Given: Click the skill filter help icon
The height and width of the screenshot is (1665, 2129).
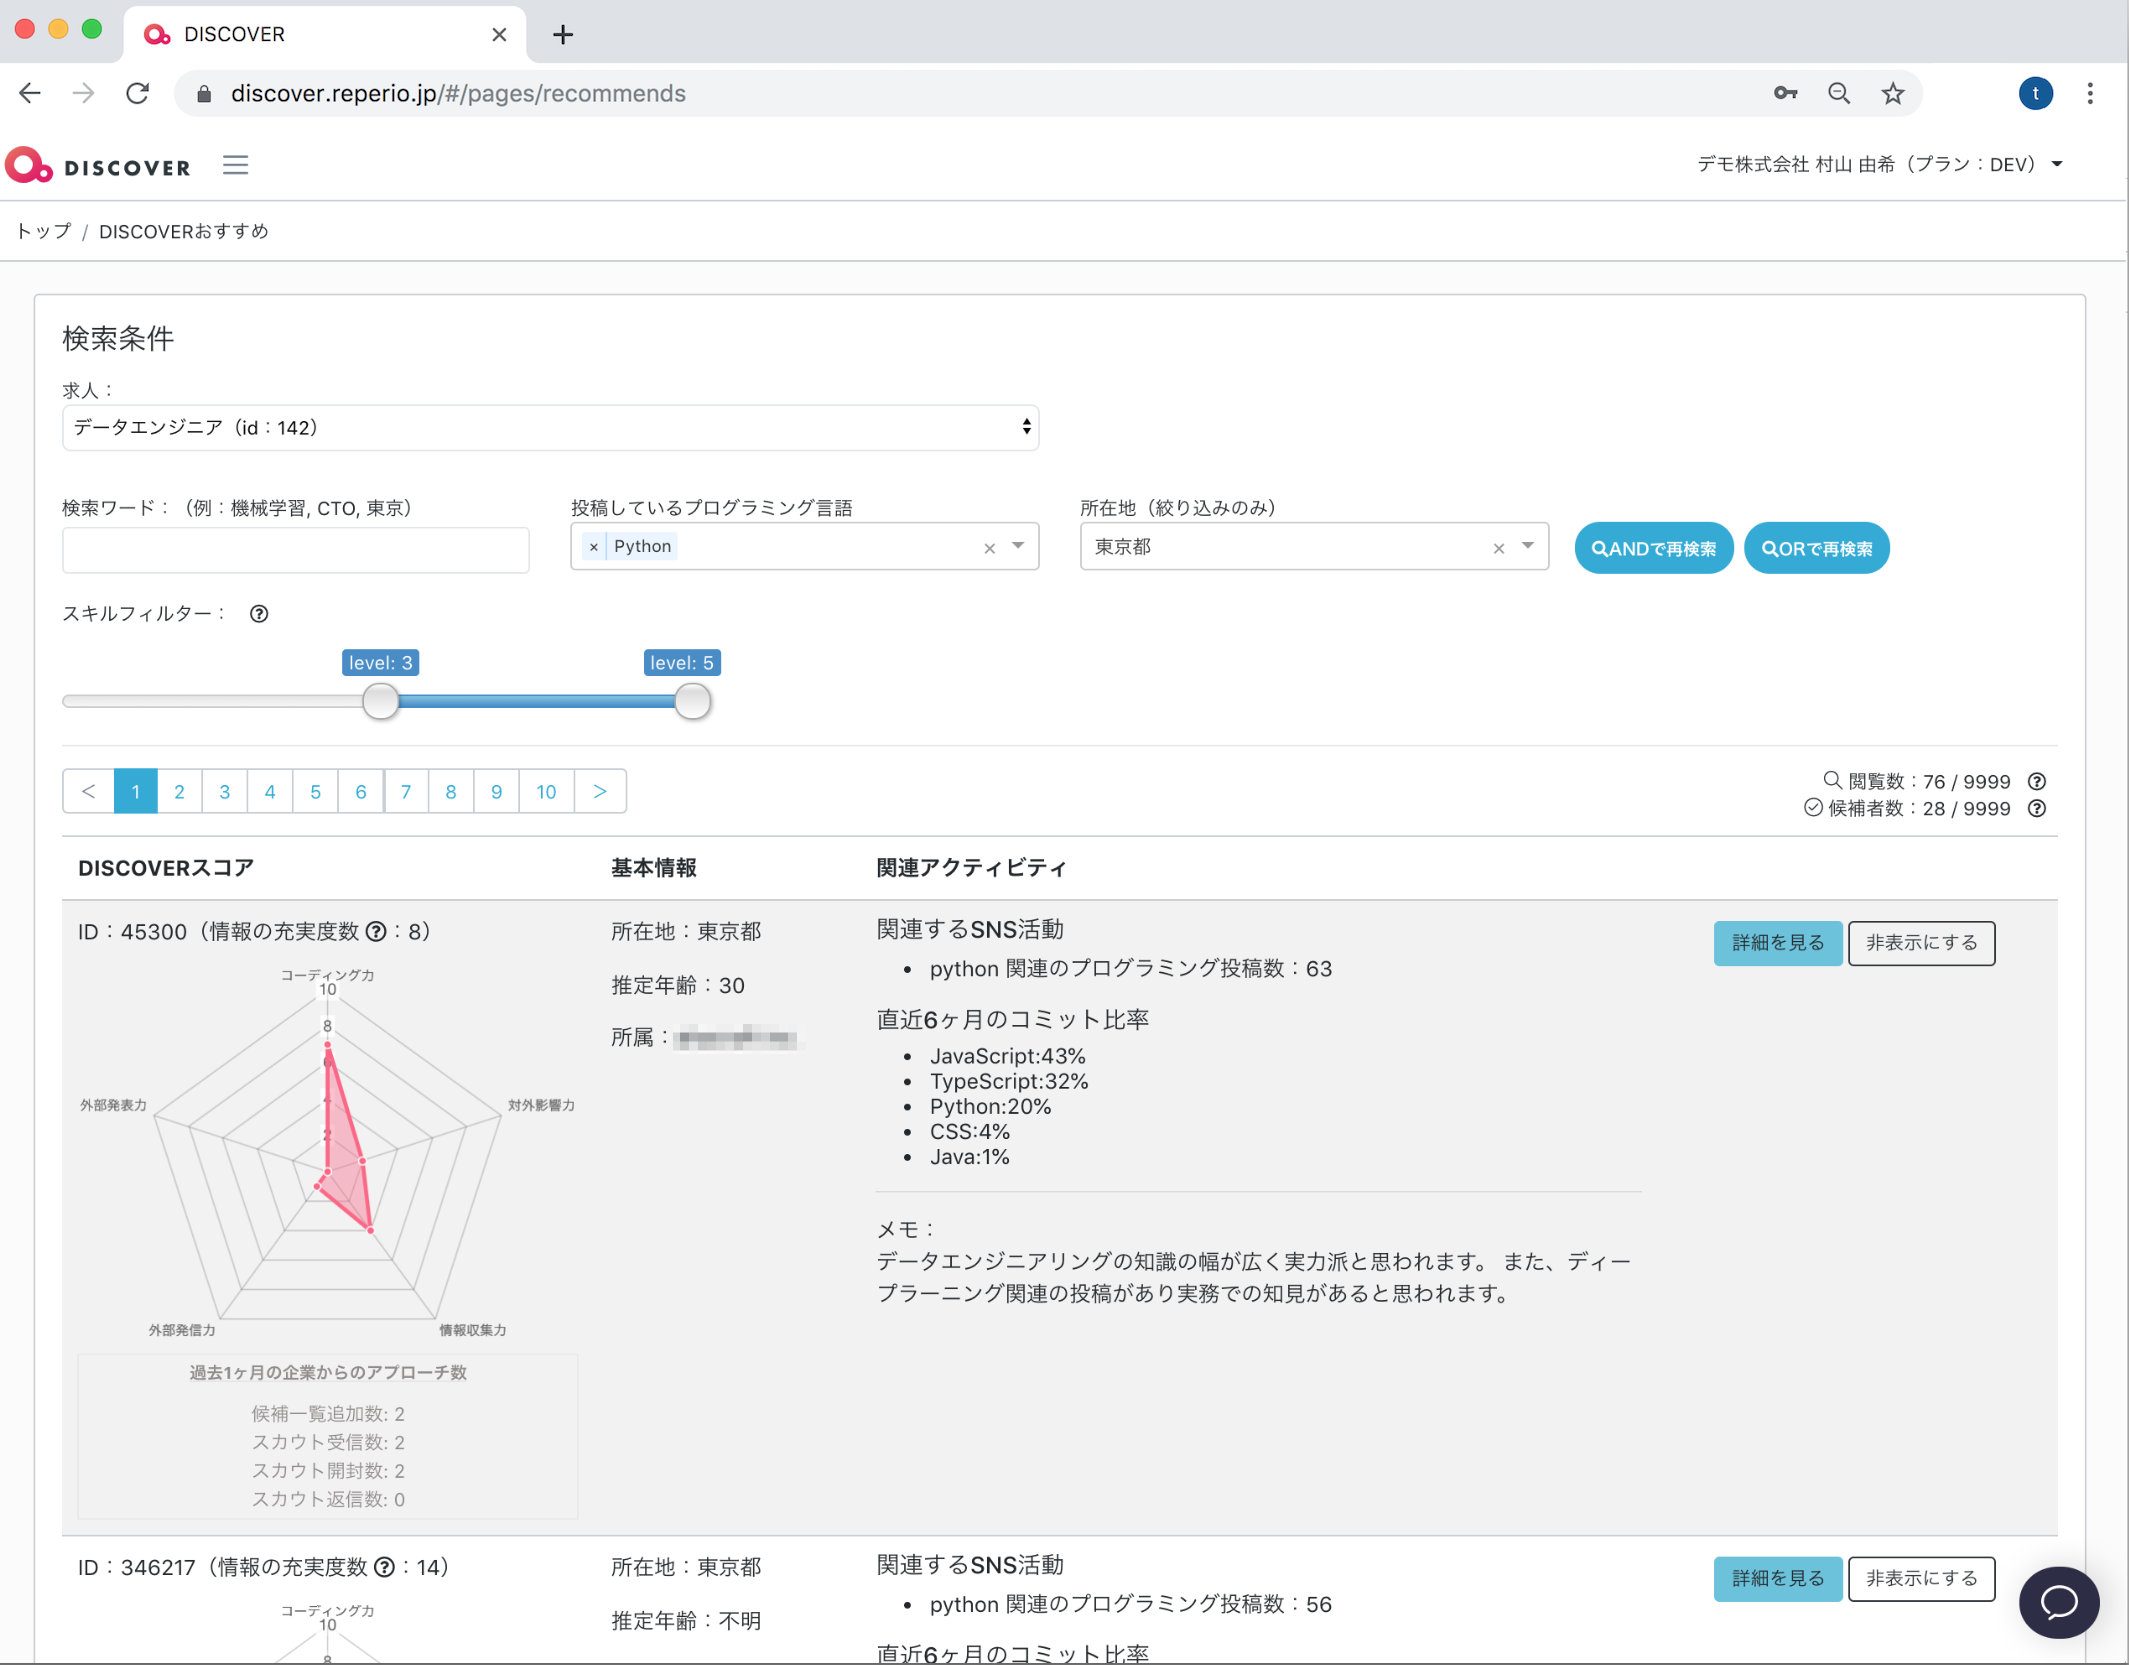Looking at the screenshot, I should (259, 614).
